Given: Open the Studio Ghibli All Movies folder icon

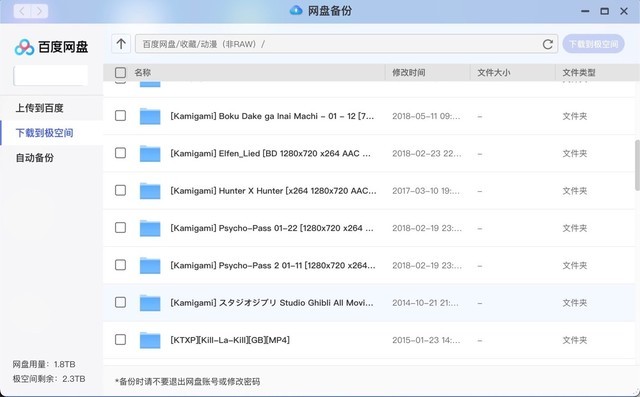Looking at the screenshot, I should click(x=150, y=303).
